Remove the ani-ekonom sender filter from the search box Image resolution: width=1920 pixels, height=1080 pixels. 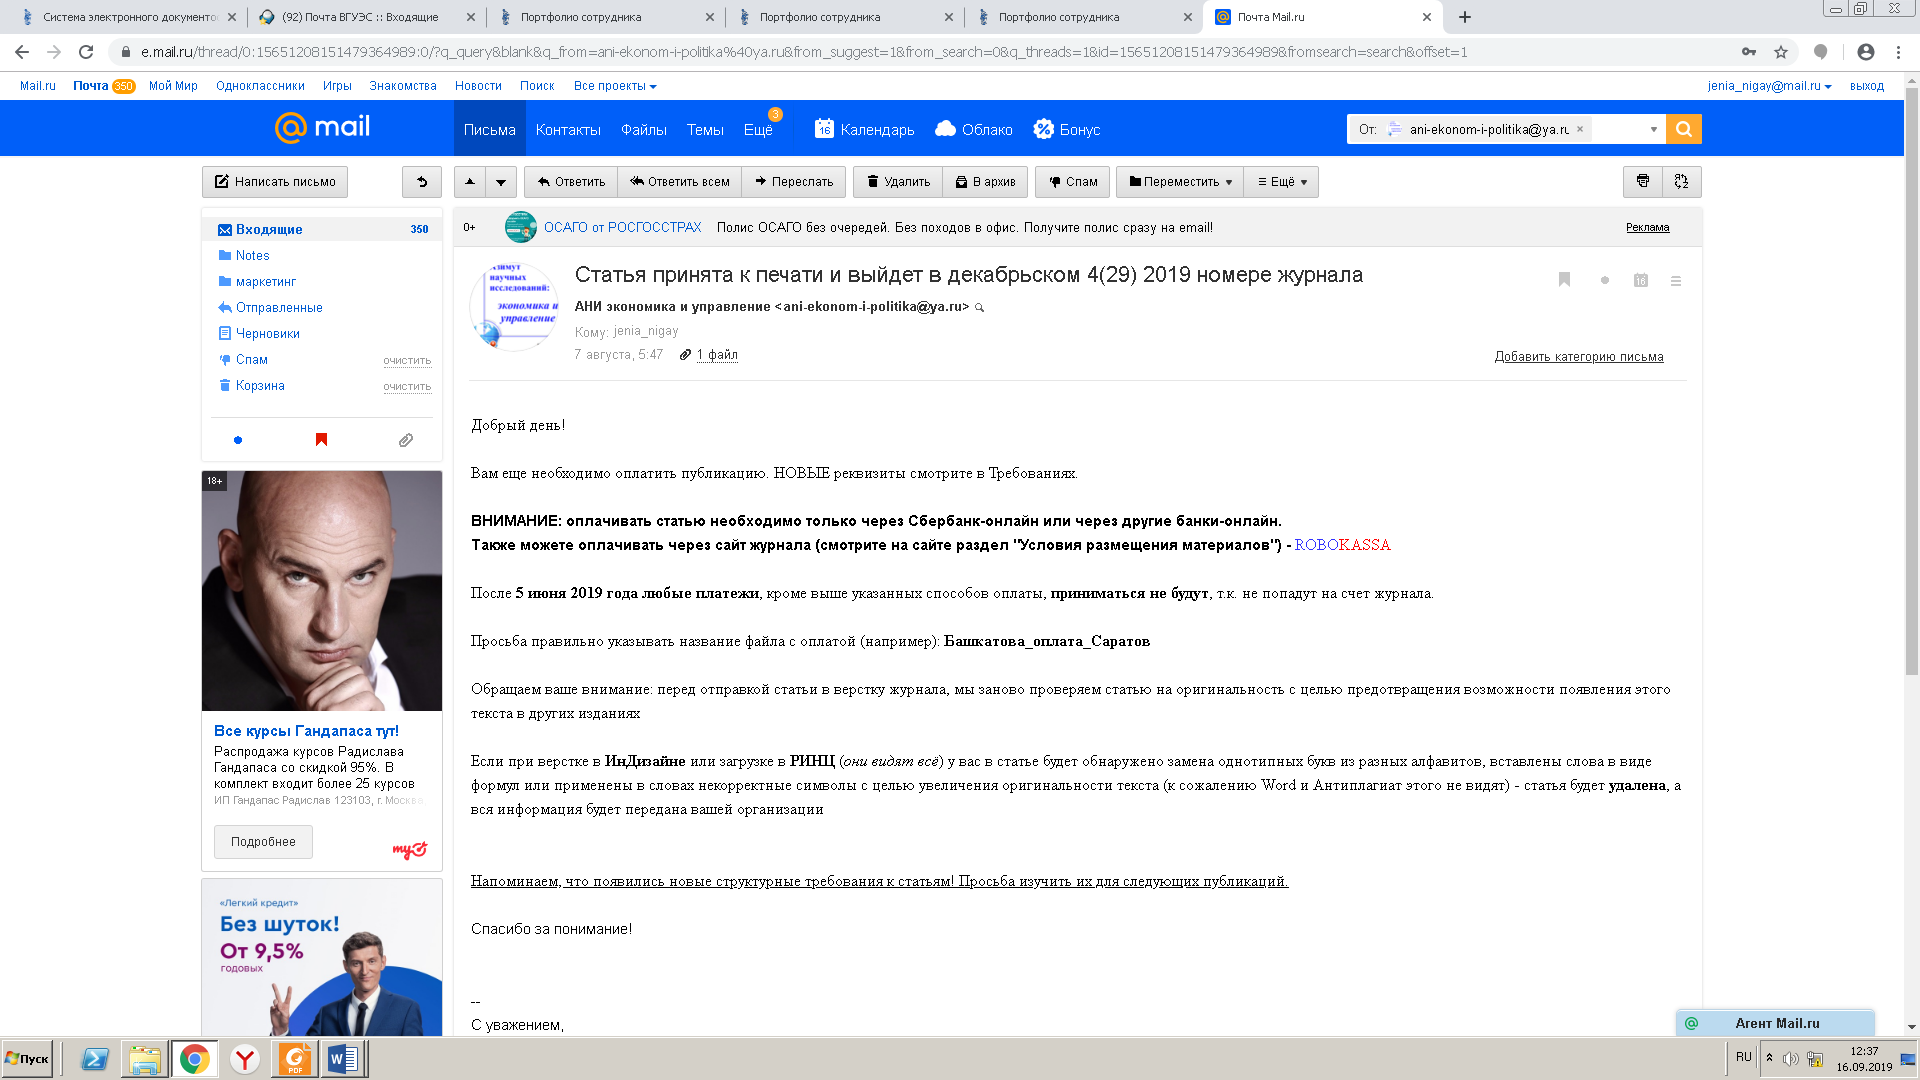coord(1580,129)
